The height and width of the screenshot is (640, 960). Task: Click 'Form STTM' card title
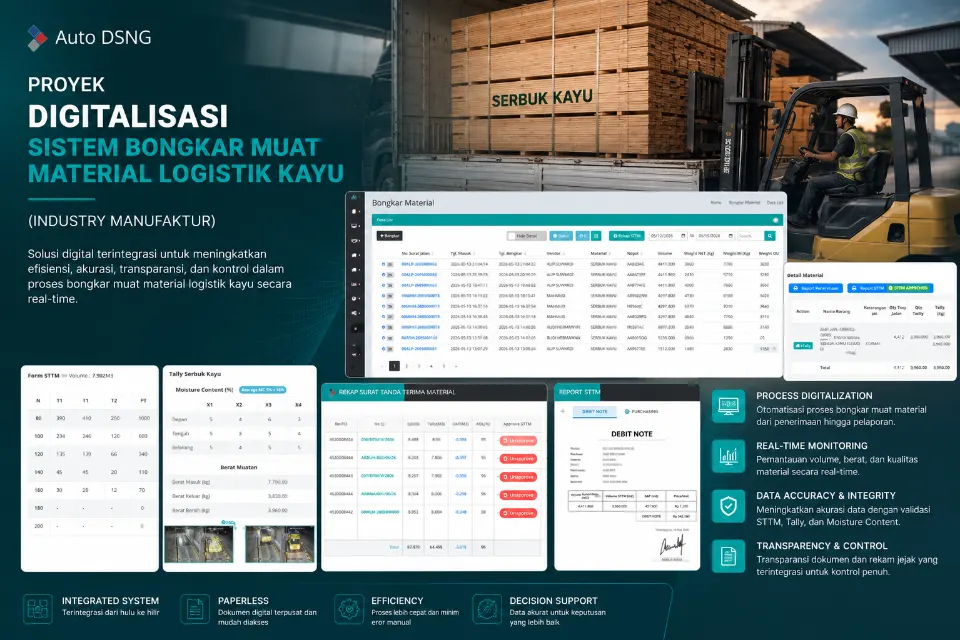[x=43, y=375]
